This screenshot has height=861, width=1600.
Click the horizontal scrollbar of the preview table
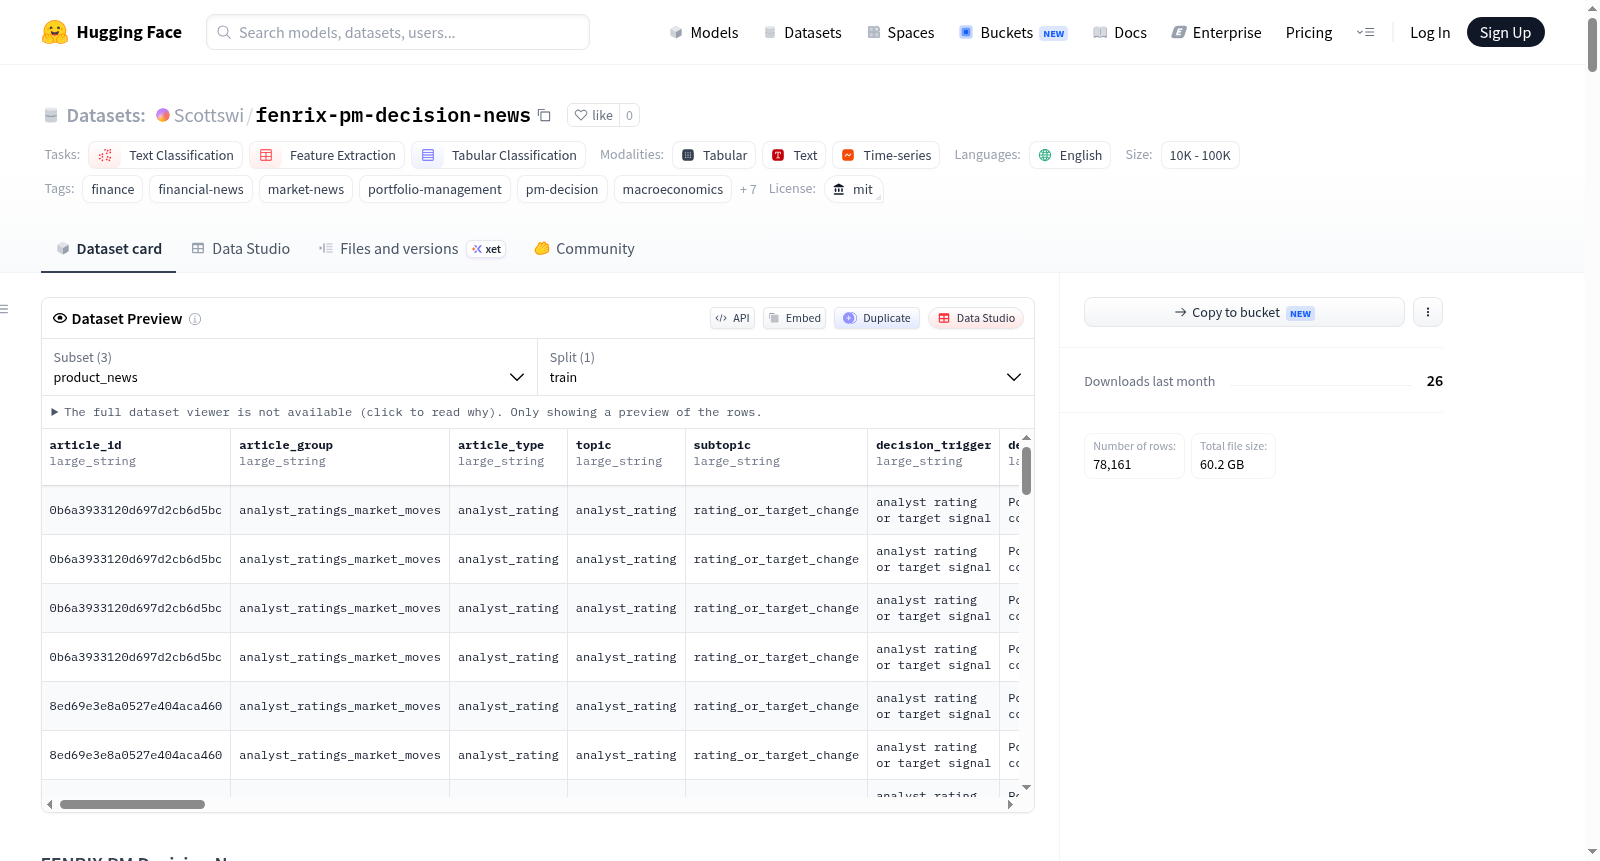[x=132, y=804]
